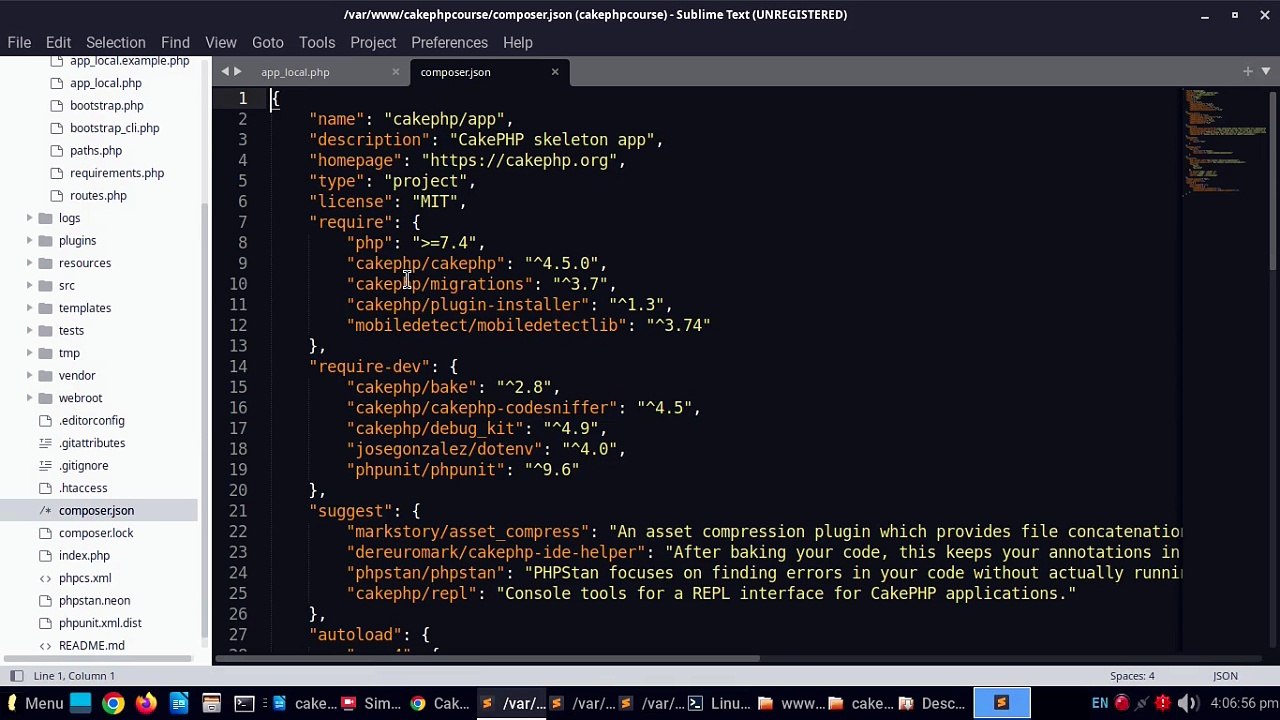
Task: Expand the resources folder
Action: (x=29, y=263)
